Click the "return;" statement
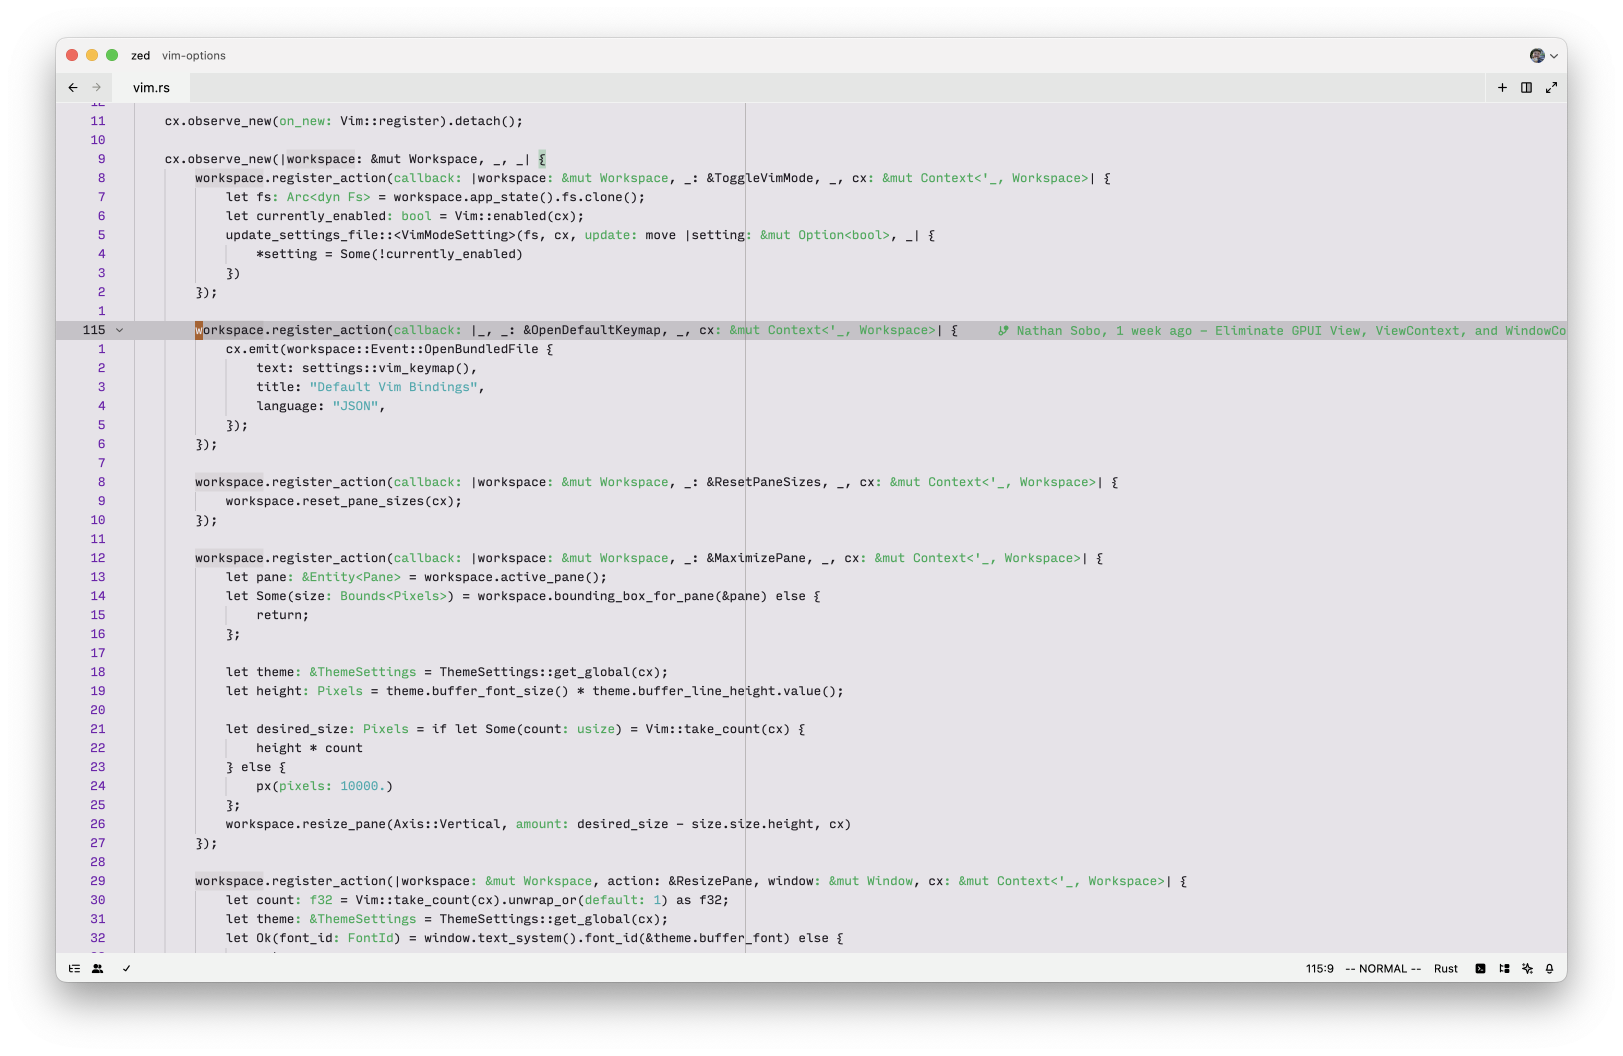Image resolution: width=1623 pixels, height=1056 pixels. pos(283,615)
